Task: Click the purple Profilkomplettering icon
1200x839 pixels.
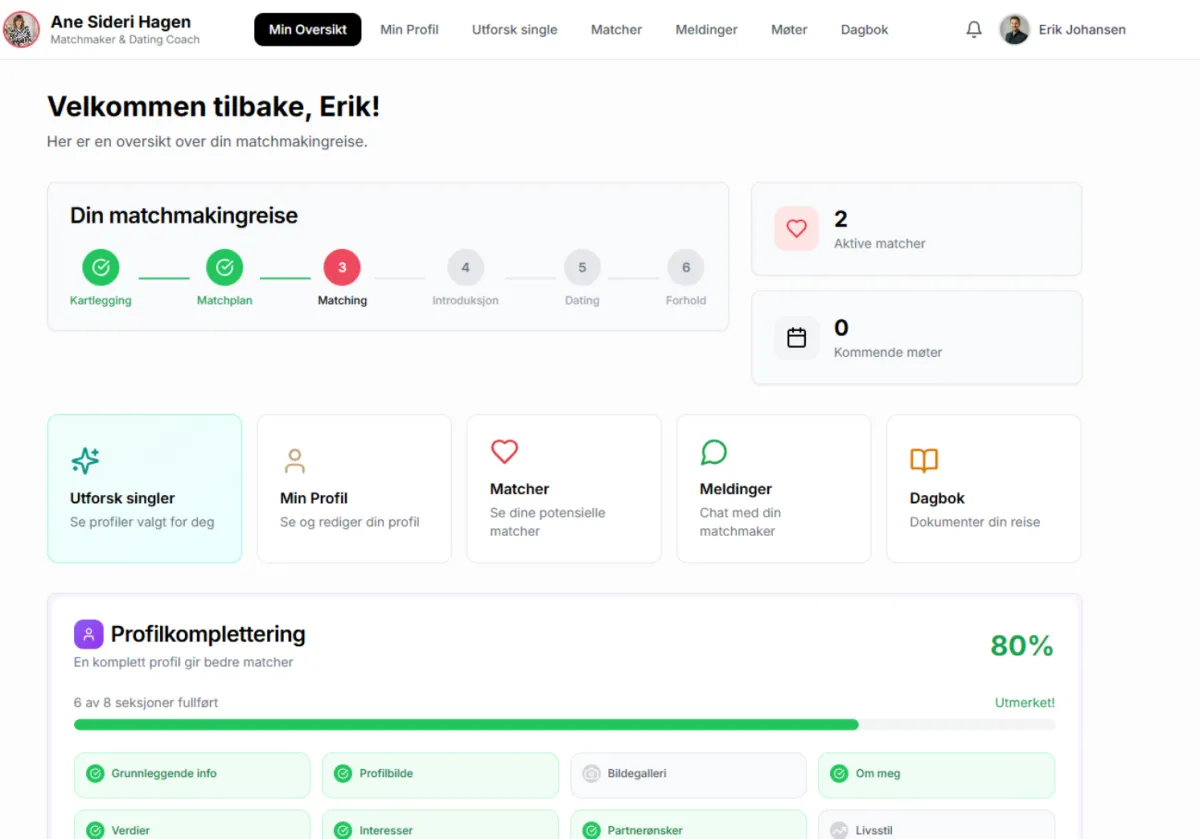Action: (88, 634)
